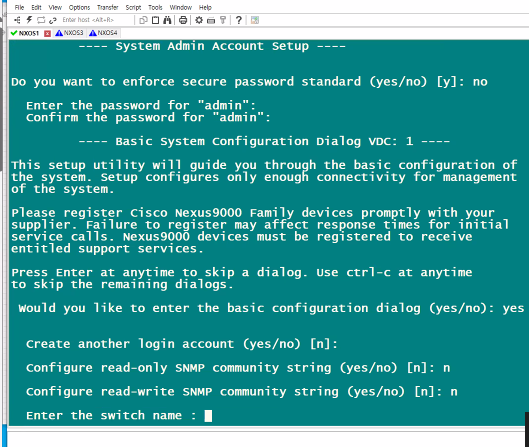The width and height of the screenshot is (529, 447).
Task: Click the Print icon
Action: tap(183, 20)
